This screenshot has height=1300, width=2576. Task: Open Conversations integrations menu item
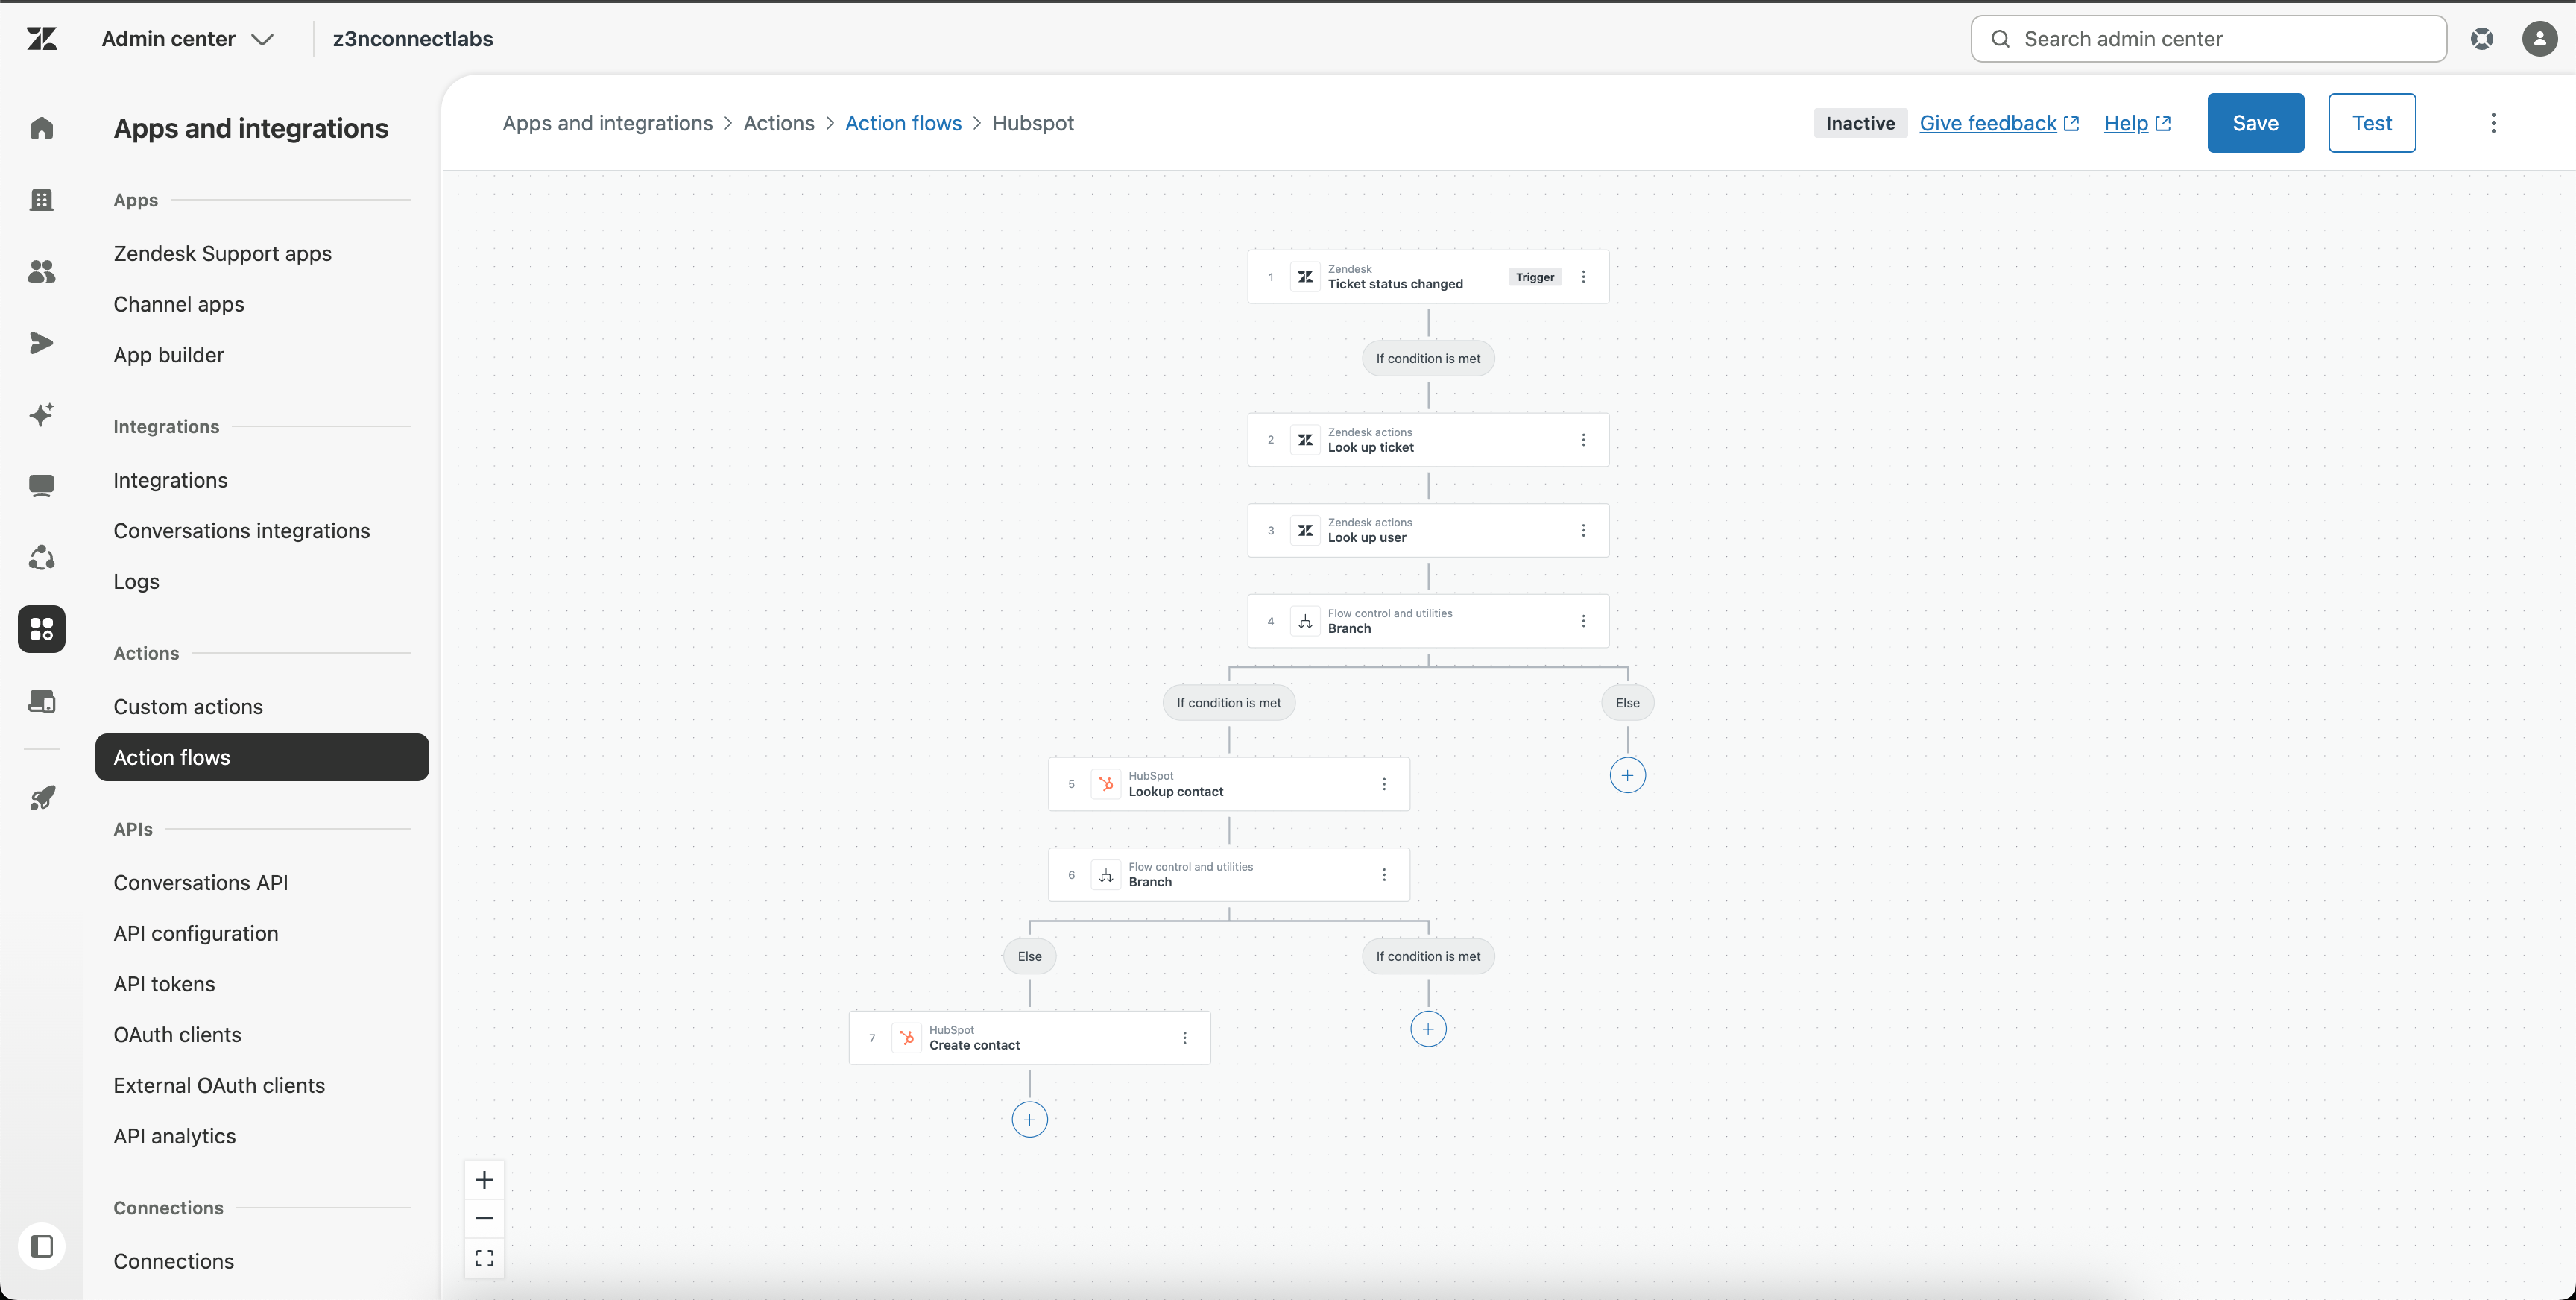pos(241,531)
